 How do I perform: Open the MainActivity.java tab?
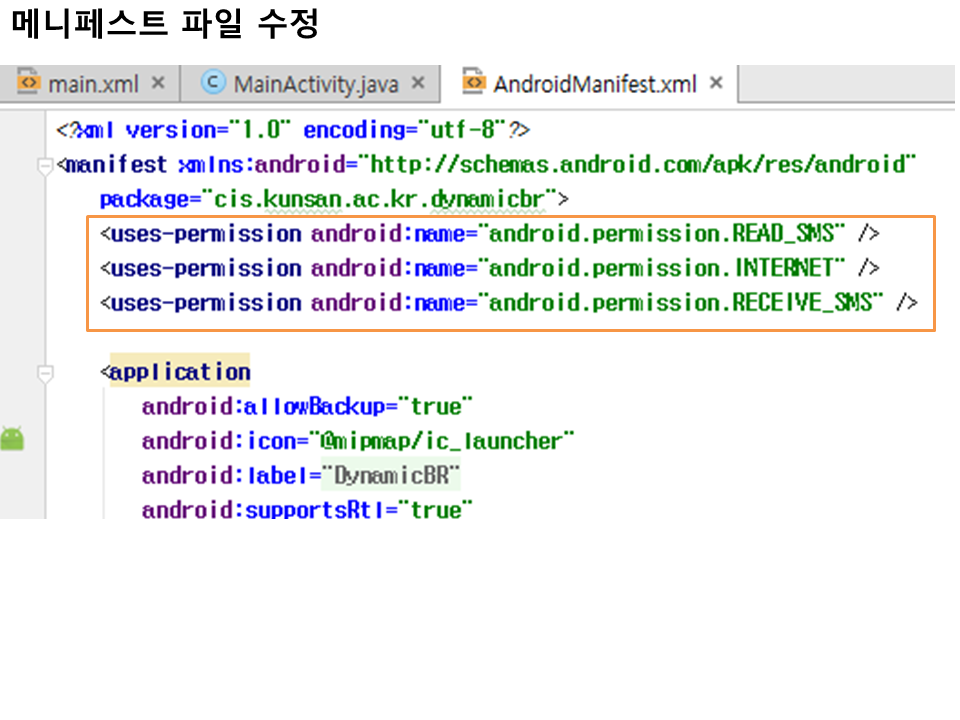(x=315, y=84)
